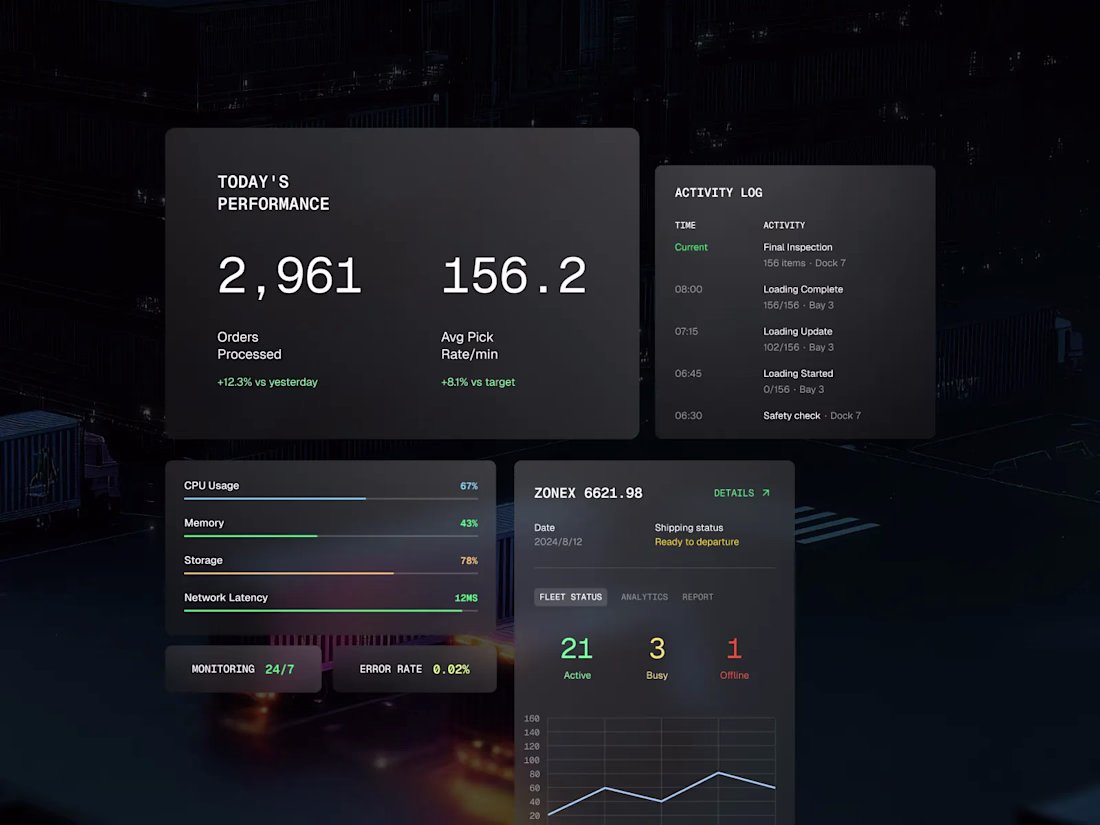1100x825 pixels.
Task: Open the REPORT tab
Action: (697, 597)
